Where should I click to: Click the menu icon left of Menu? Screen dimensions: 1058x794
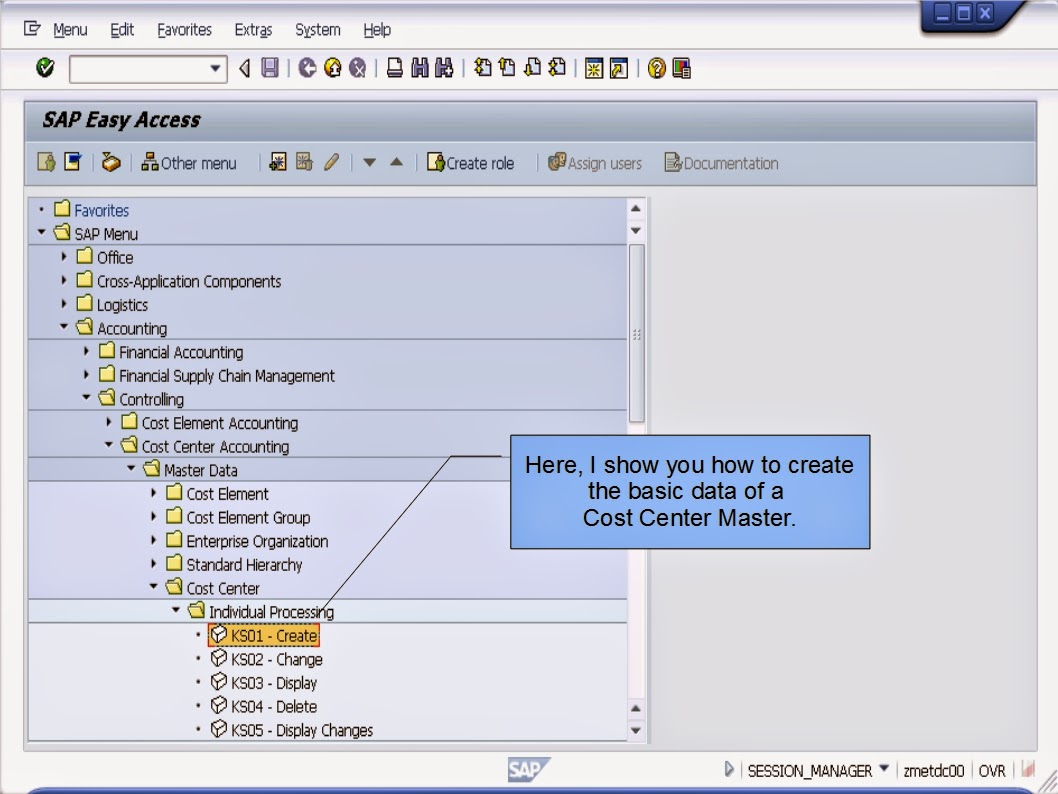pyautogui.click(x=32, y=29)
